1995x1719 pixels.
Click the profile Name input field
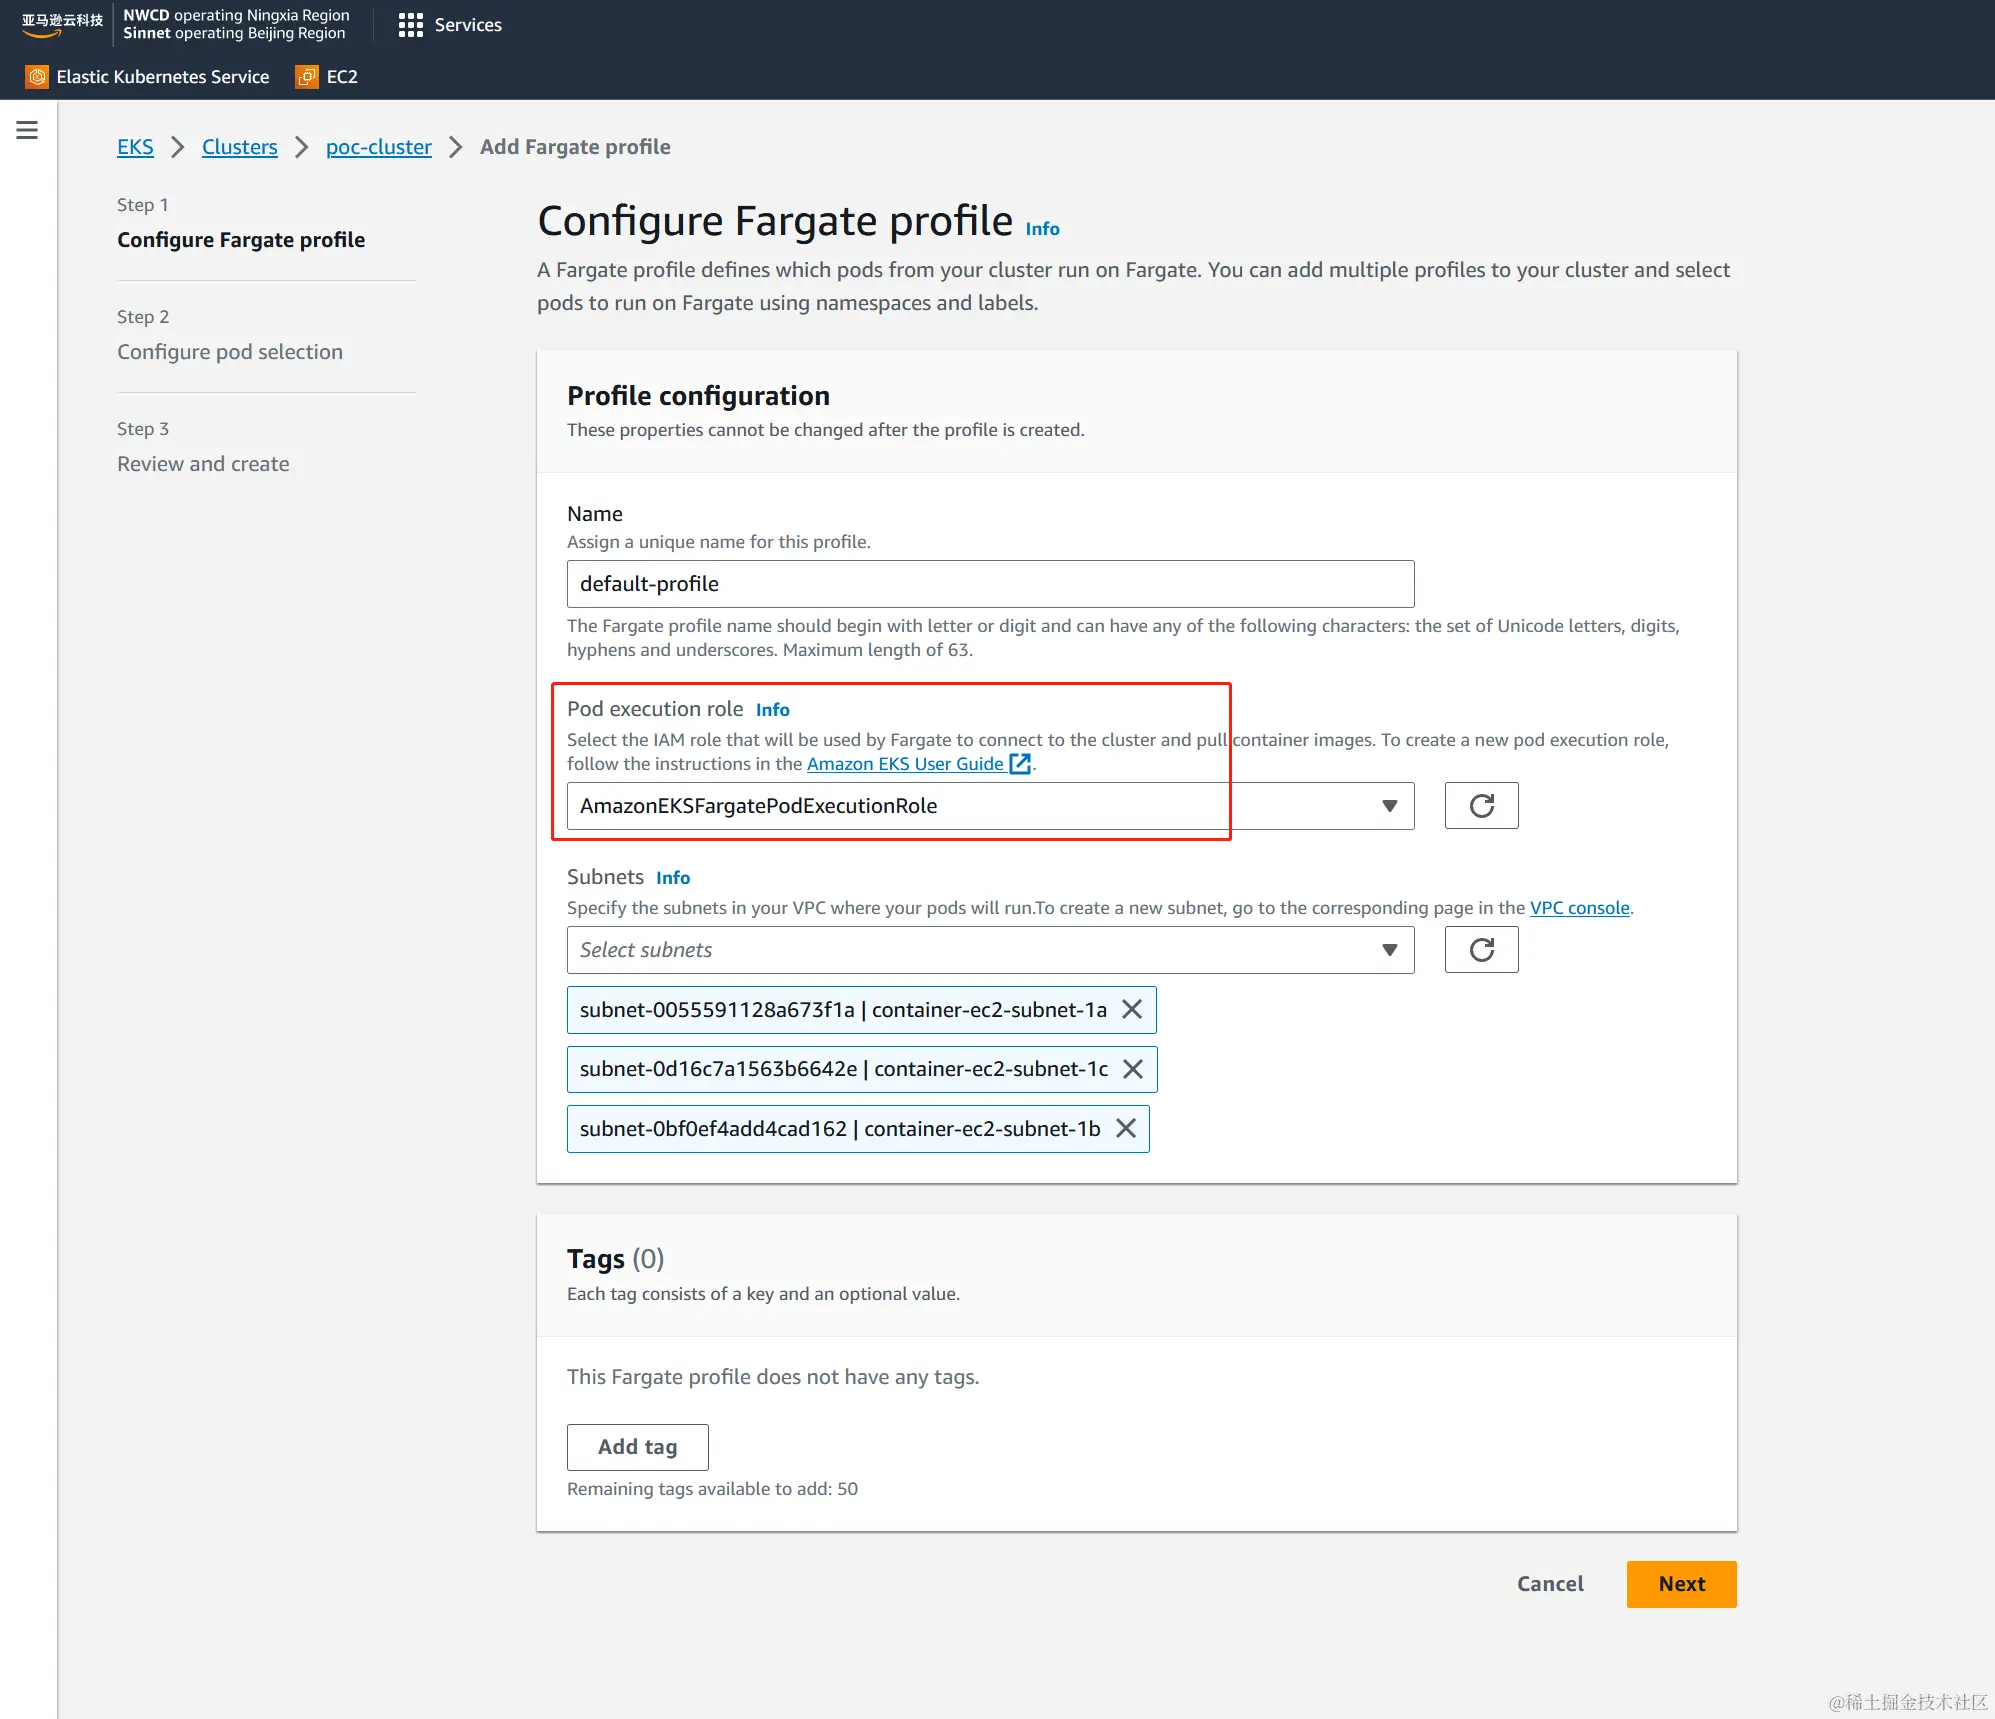[x=990, y=584]
